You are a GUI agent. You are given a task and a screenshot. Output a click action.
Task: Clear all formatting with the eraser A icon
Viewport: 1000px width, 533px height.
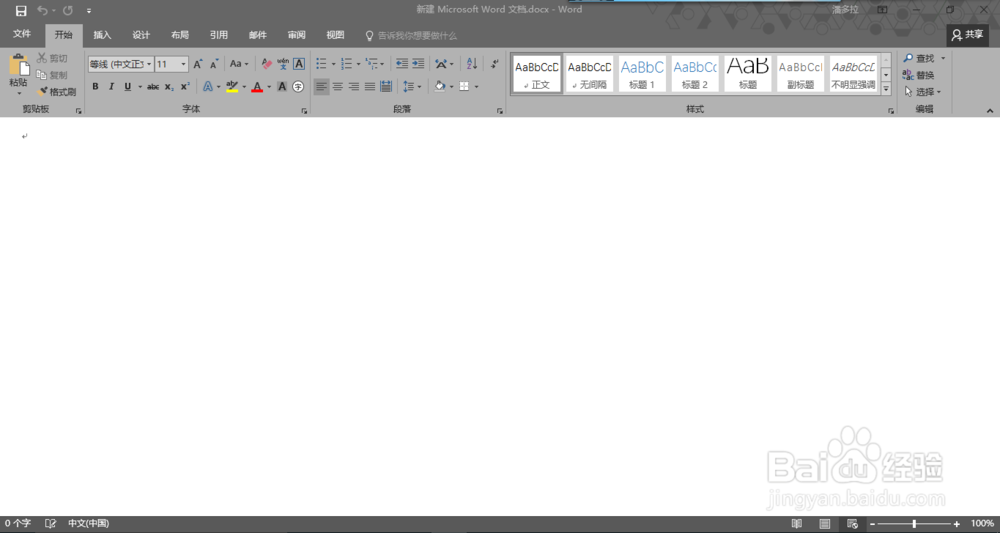(x=267, y=64)
